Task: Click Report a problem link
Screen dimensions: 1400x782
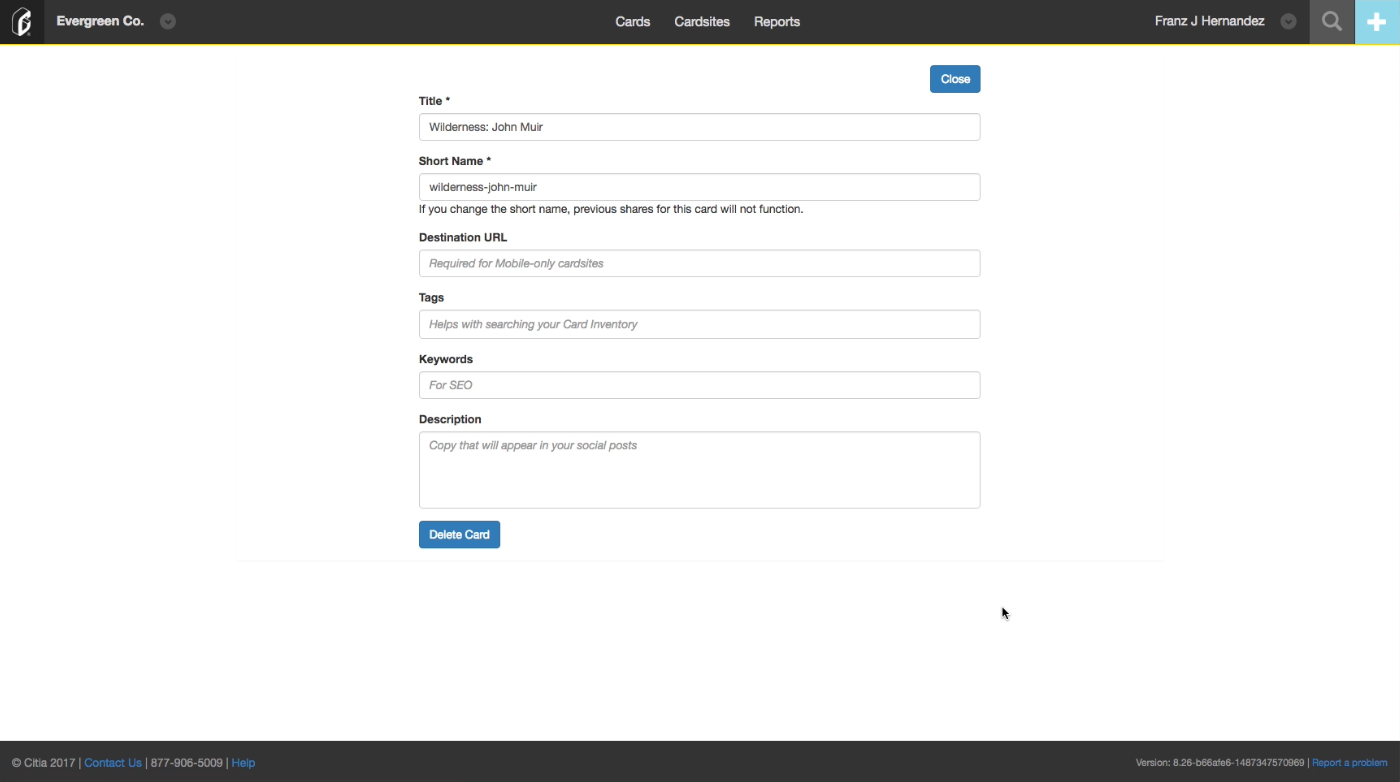Action: pos(1350,763)
